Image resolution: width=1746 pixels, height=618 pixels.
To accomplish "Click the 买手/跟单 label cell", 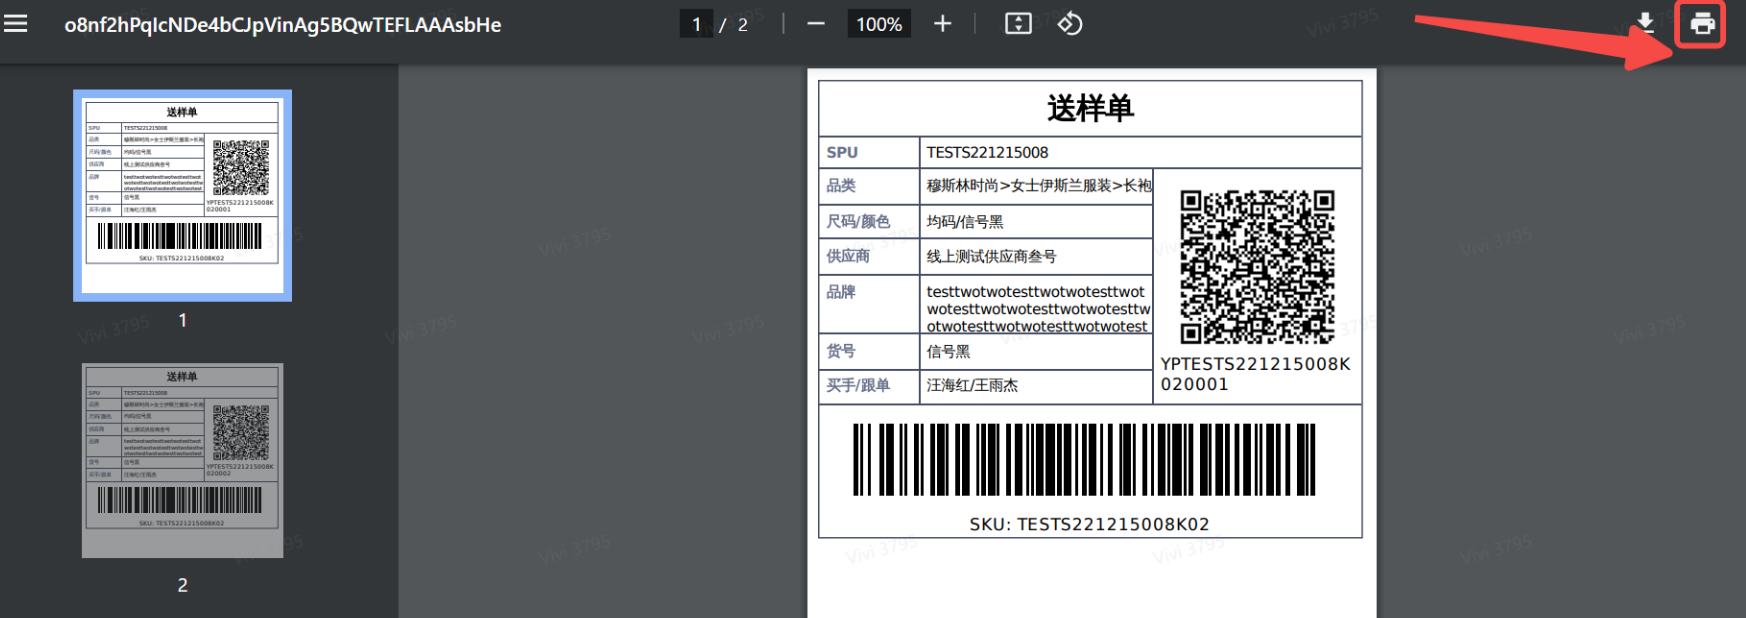I will tap(869, 386).
